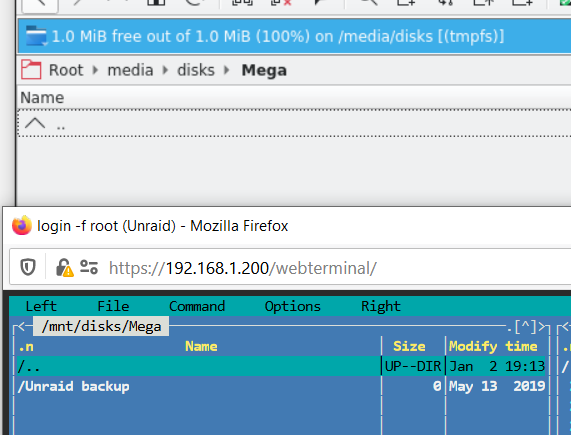Open the File menu in Midnight Commander
The width and height of the screenshot is (571, 435).
[x=113, y=306]
